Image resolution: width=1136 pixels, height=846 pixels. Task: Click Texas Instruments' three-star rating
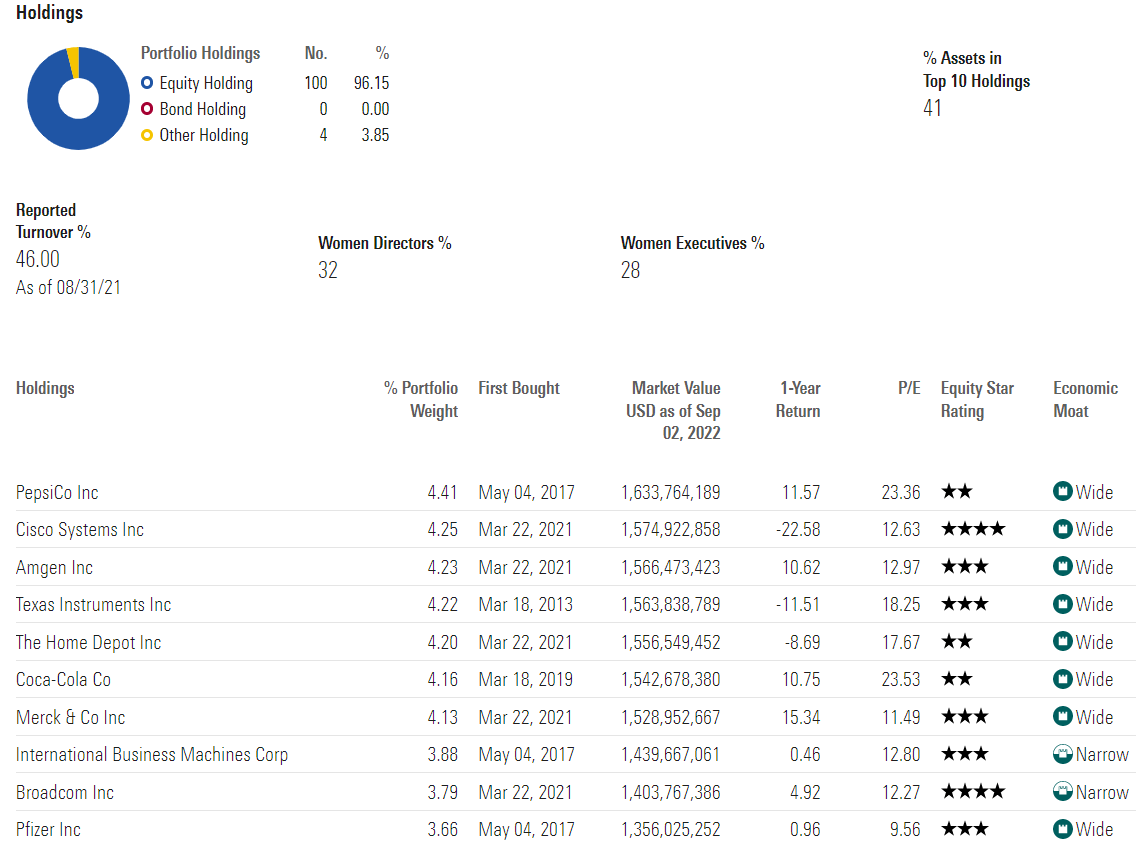click(965, 604)
